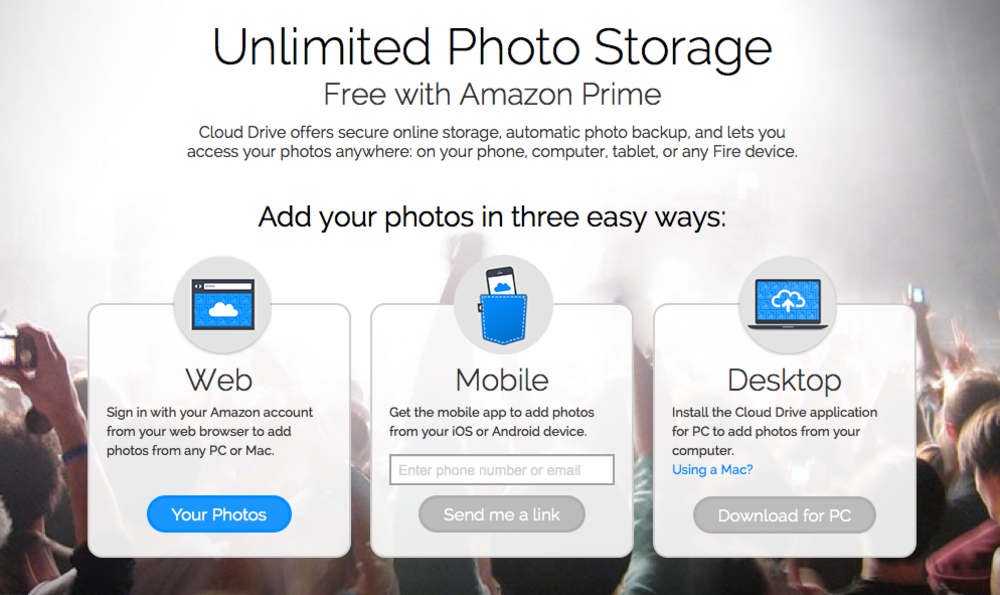Click the 'Add your photos in three easy ways' heading
This screenshot has height=595, width=1000.
(x=492, y=217)
